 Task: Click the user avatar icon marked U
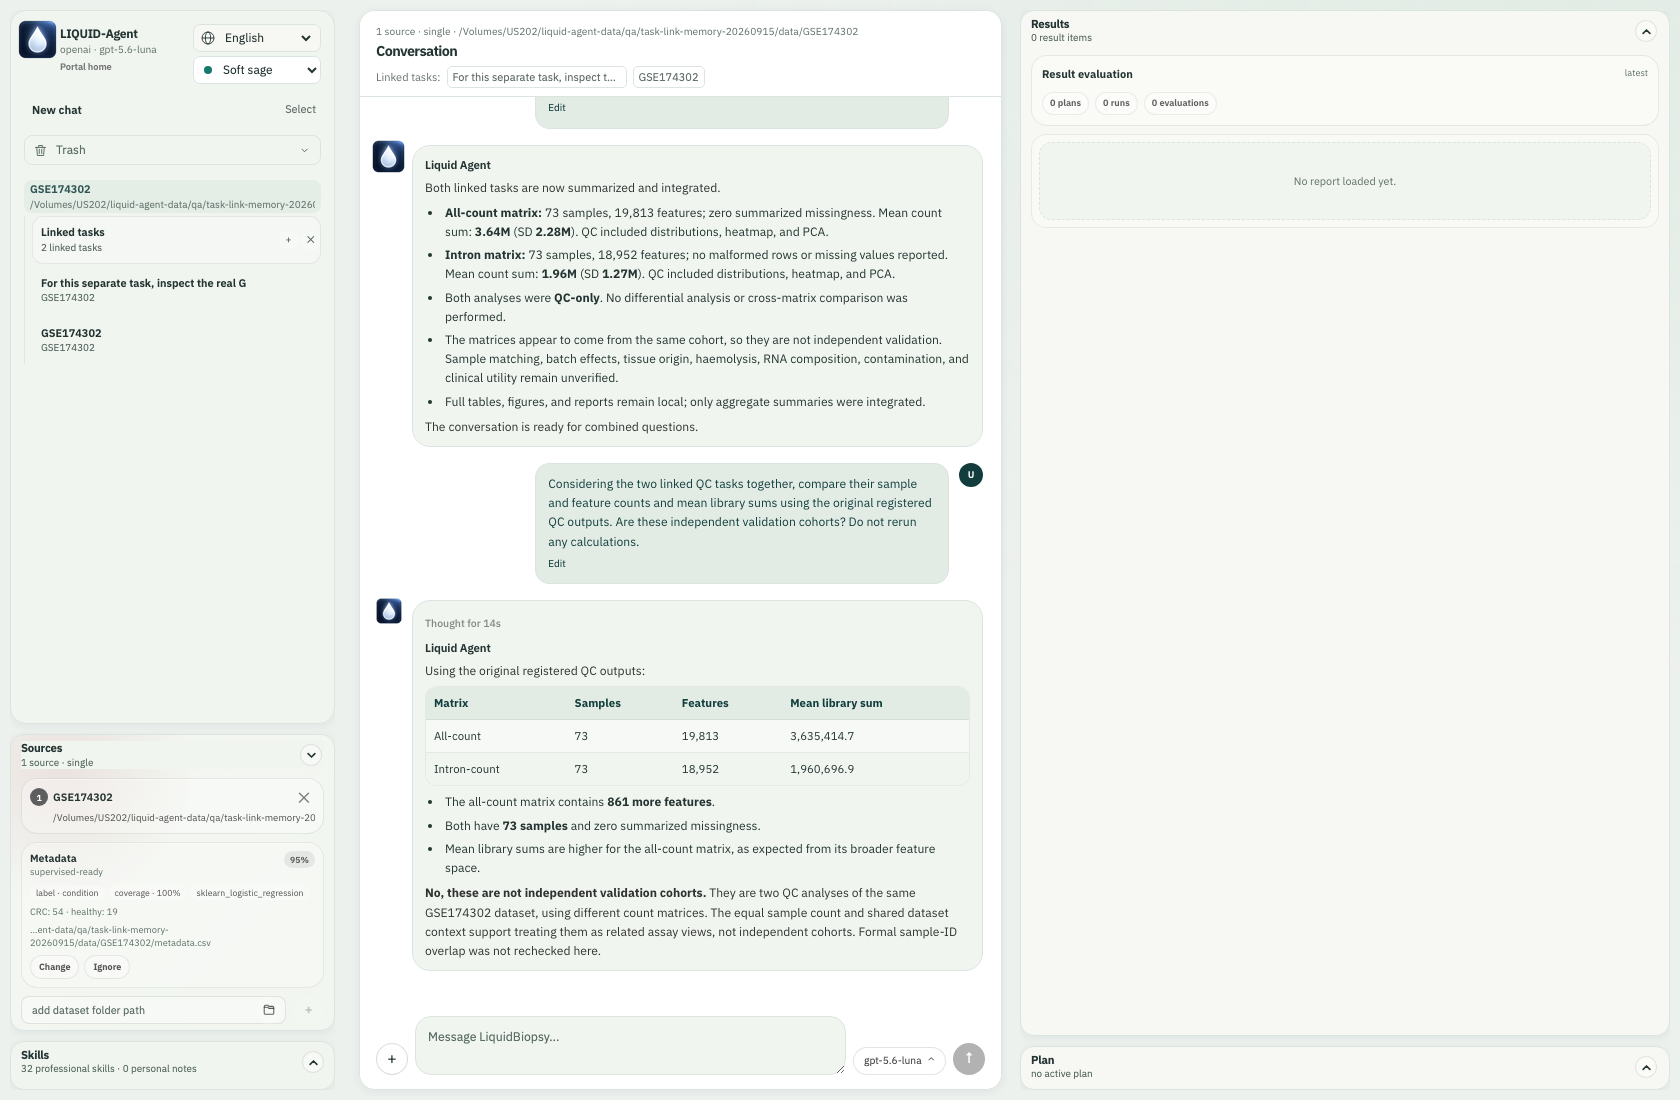click(971, 475)
